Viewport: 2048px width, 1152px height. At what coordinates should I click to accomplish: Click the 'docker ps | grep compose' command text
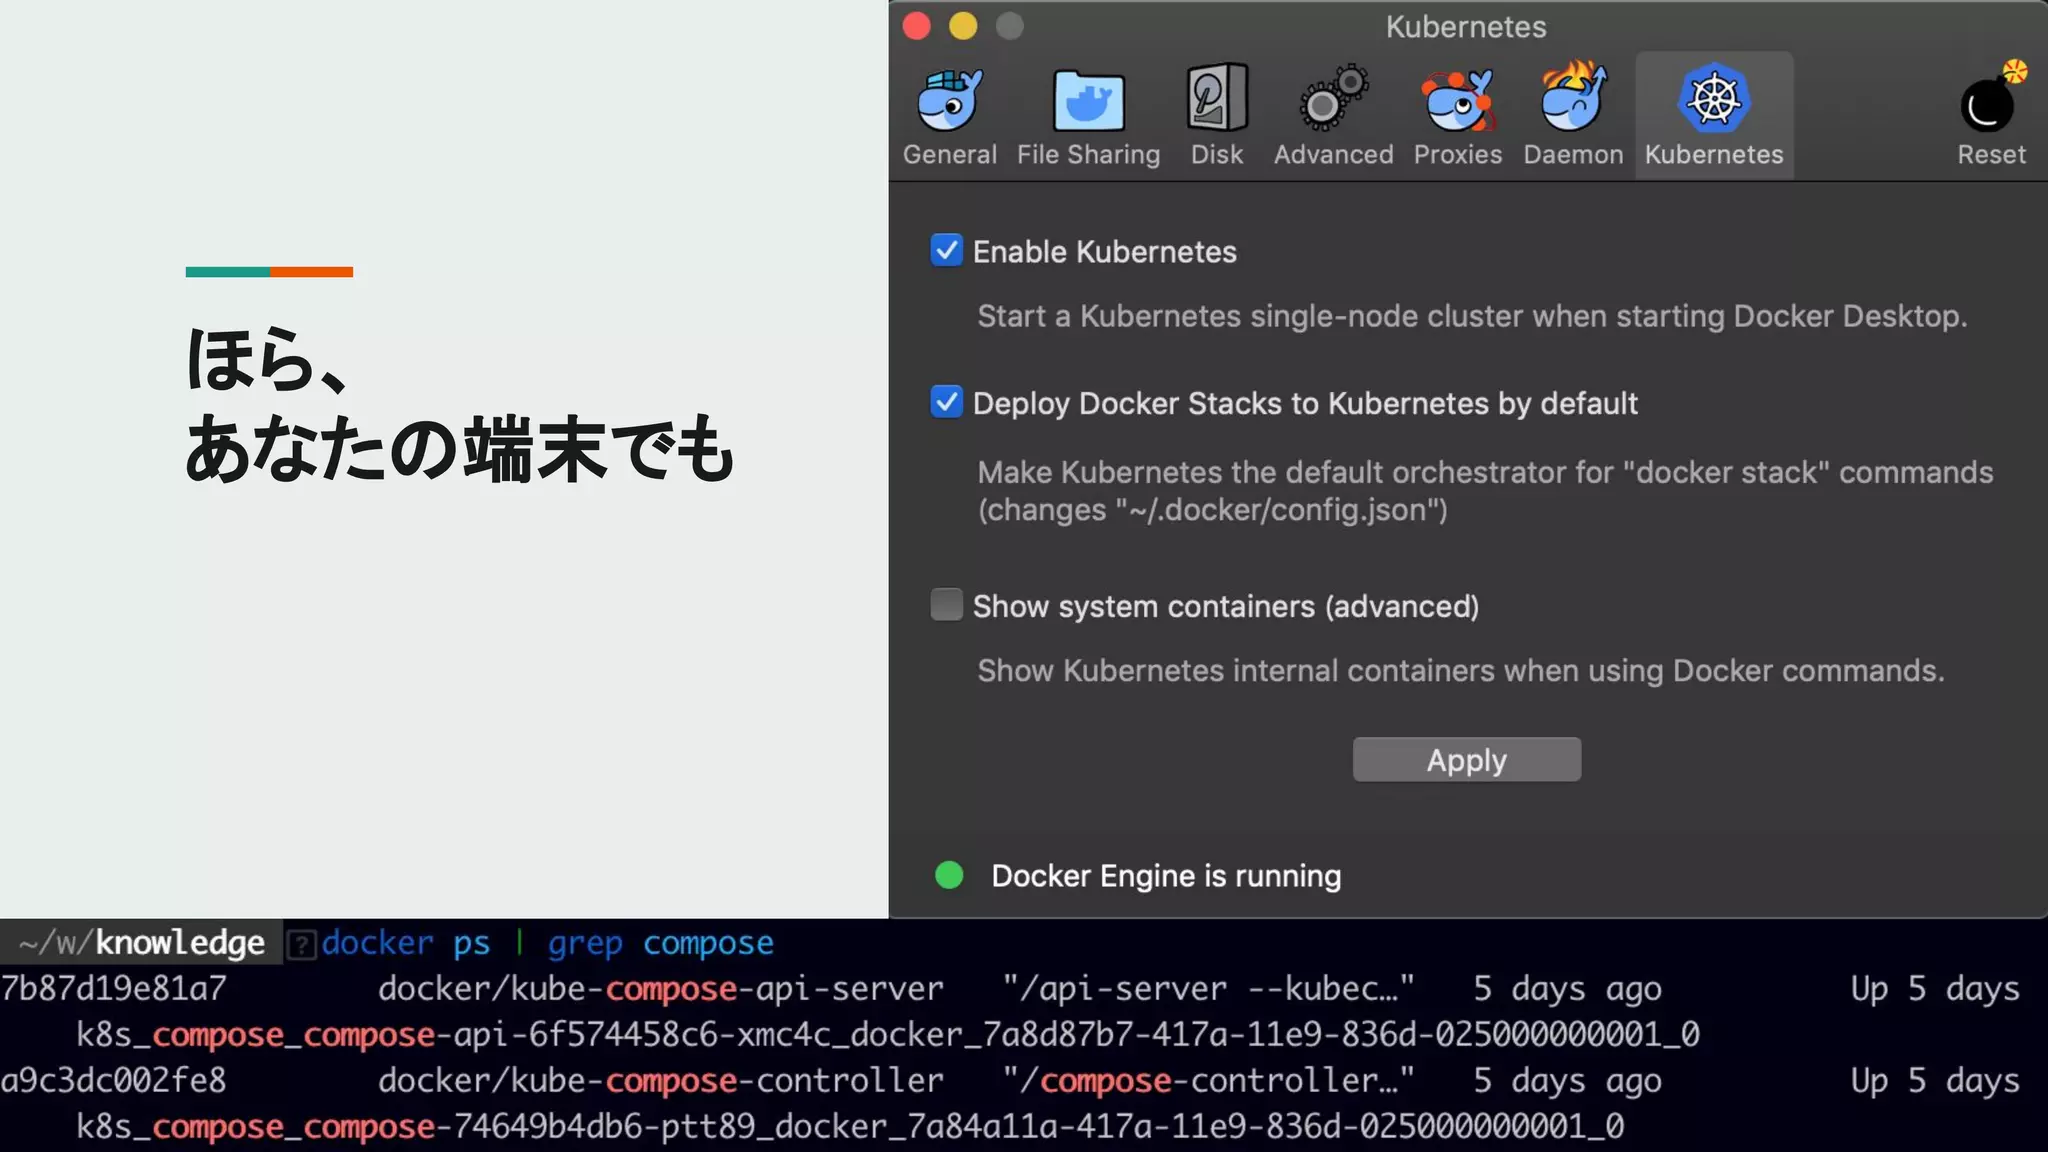(548, 943)
